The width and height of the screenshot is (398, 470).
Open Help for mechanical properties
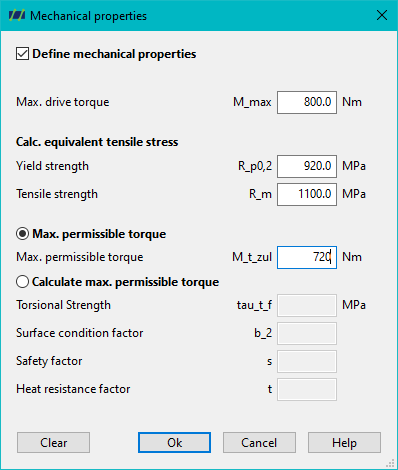point(344,443)
